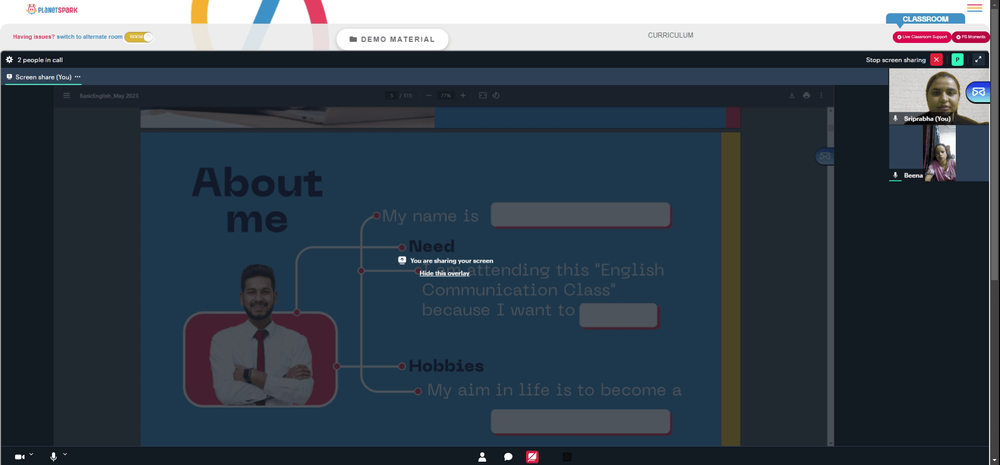The height and width of the screenshot is (465, 1000).
Task: Open the Screen share tab more options
Action: (x=78, y=77)
